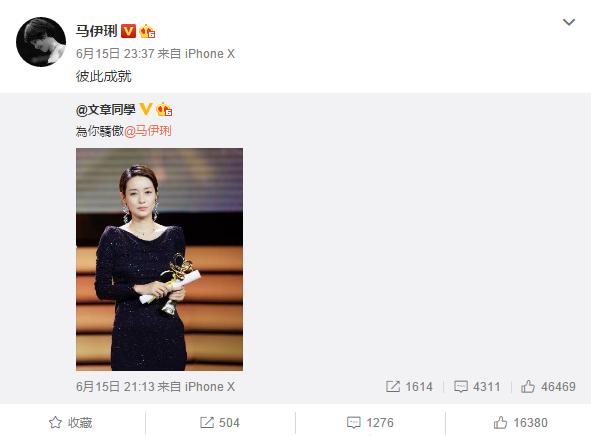Open 马伊琍's username link
Image resolution: width=591 pixels, height=436 pixels.
click(x=97, y=31)
